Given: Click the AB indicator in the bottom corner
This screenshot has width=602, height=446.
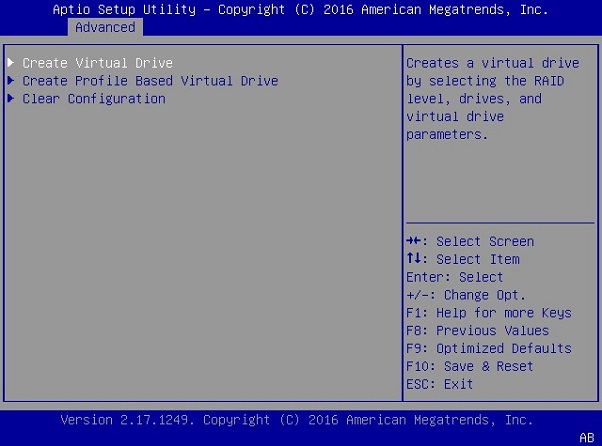Looking at the screenshot, I should 587,437.
